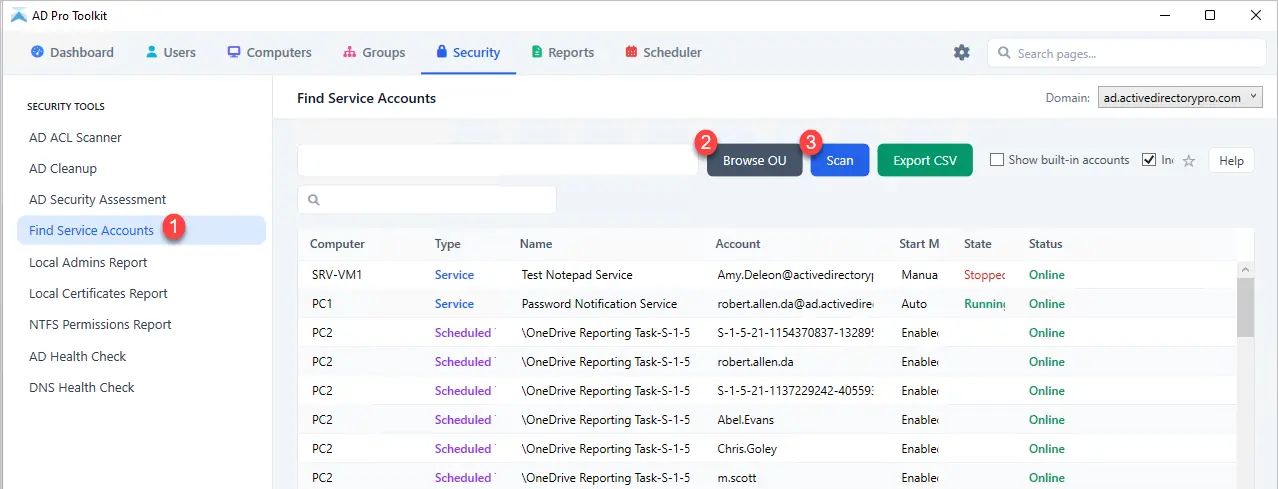Viewport: 1278px width, 489px height.
Task: Click the Abel.Evans account cell
Action: 746,420
